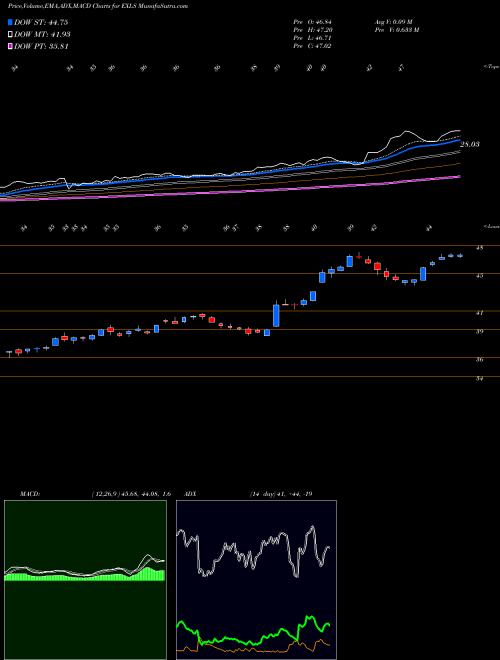The height and width of the screenshot is (660, 500).
Task: Click the 48 price axis label
Action: (479, 248)
